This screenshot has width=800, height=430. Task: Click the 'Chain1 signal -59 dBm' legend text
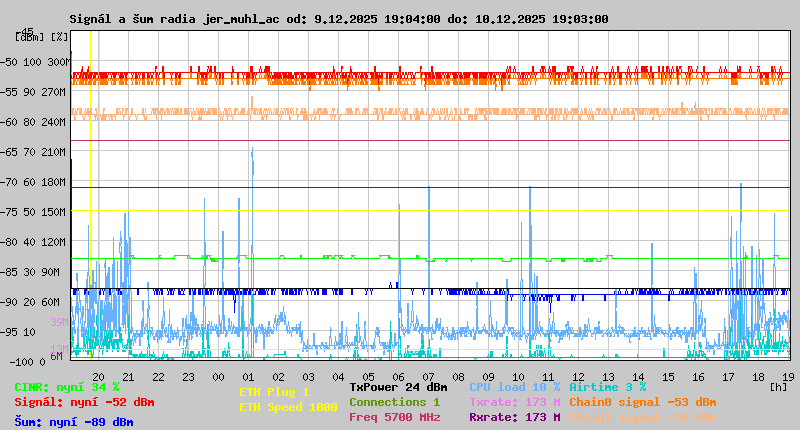tap(643, 417)
